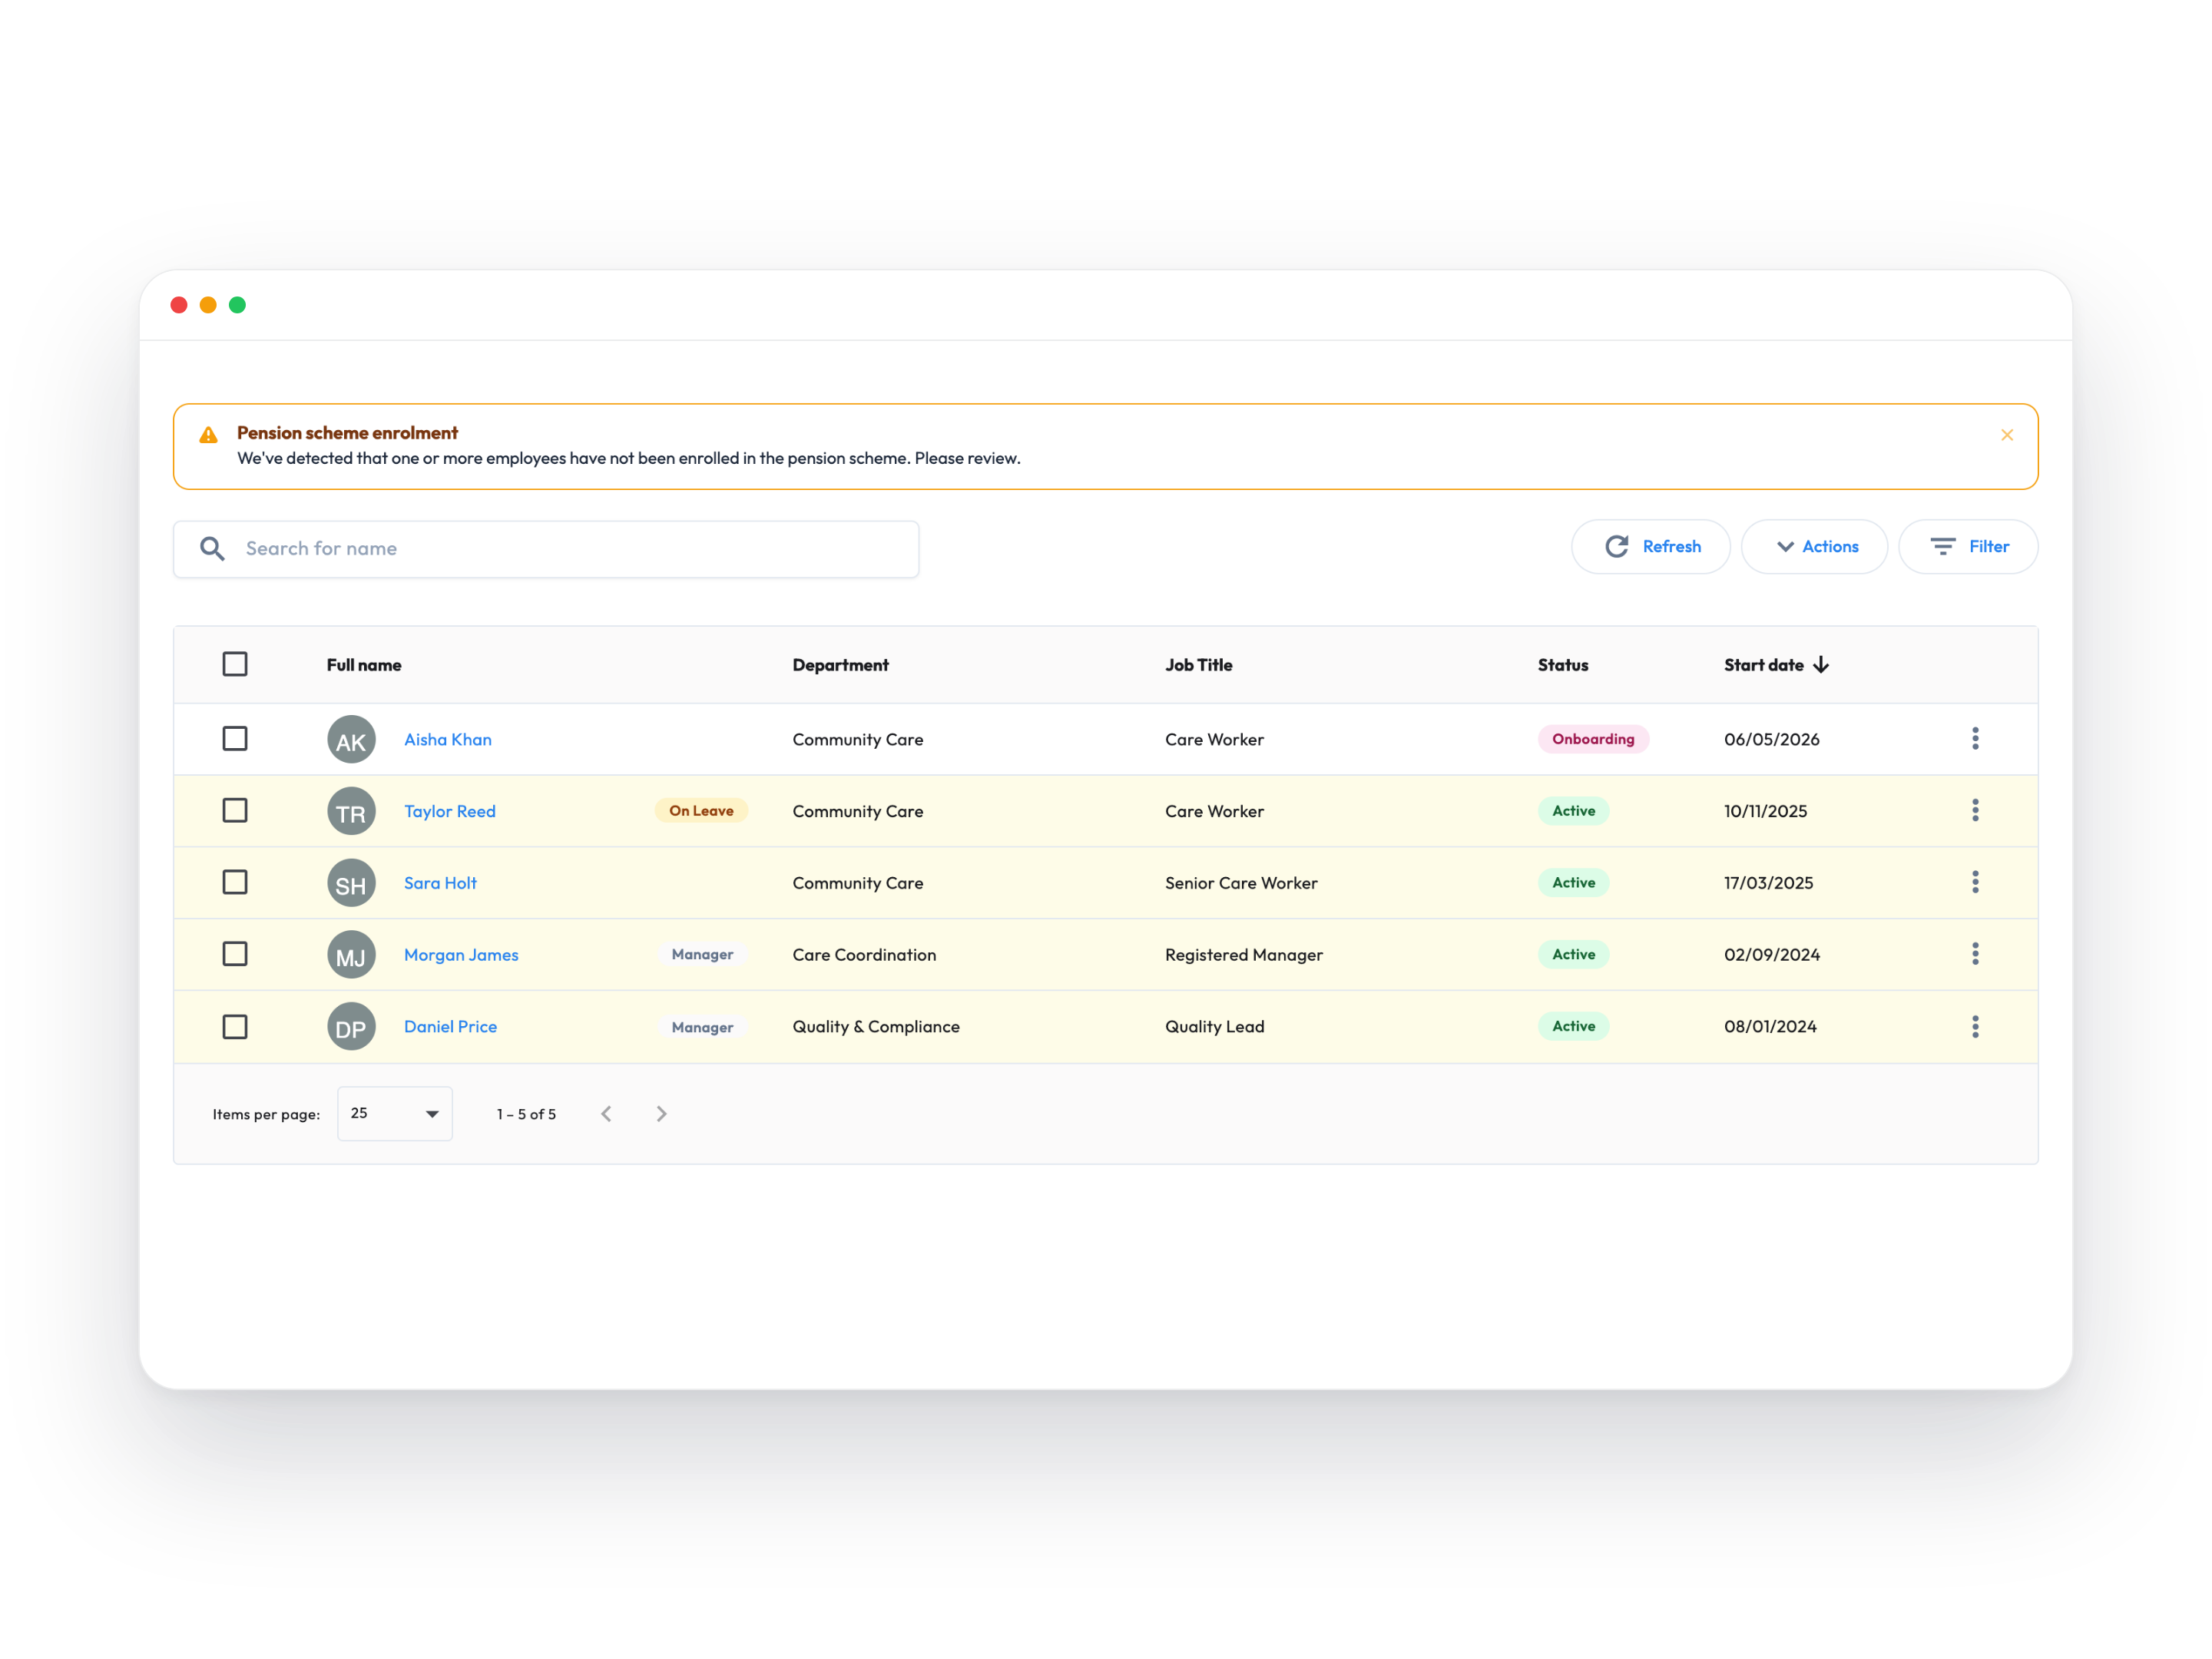Click the On Leave badge
2212x1659 pixels.
[x=701, y=811]
